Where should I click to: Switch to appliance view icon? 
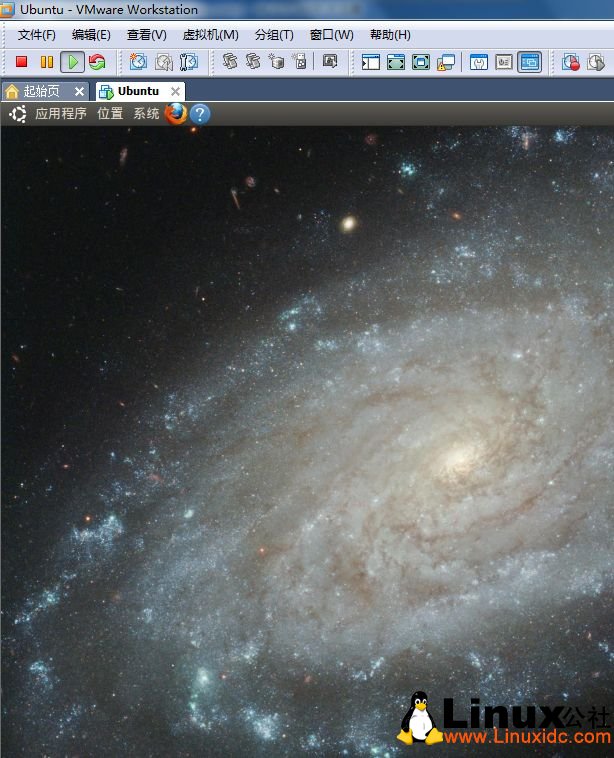tap(504, 62)
